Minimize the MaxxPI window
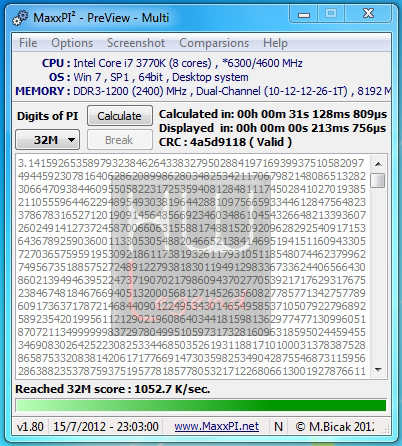Screen dimensions: 402x446 (x=304, y=15)
